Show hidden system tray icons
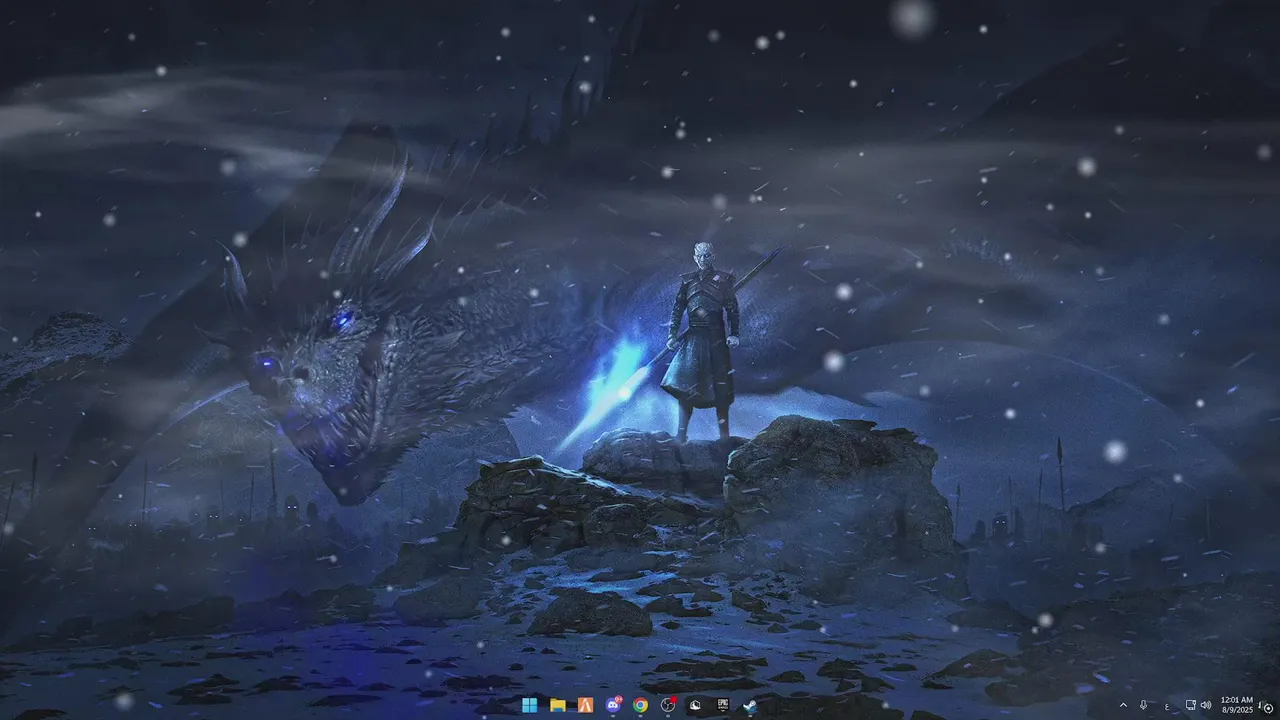Viewport: 1280px width, 720px height. [1123, 705]
